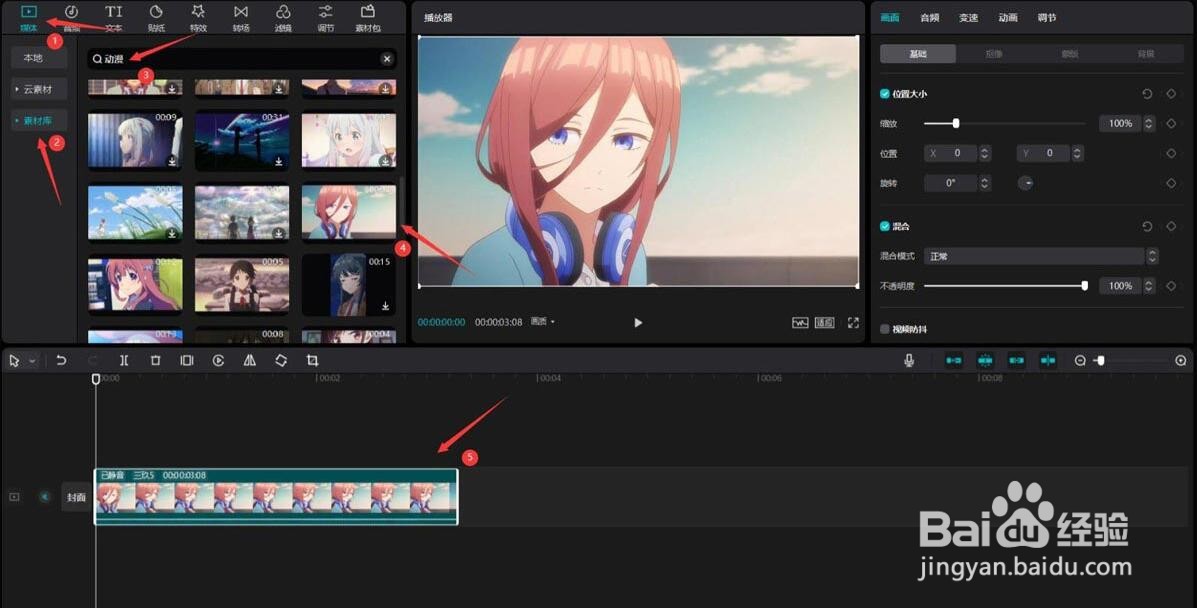
Task: Open the 素材包 material pack tab
Action: pyautogui.click(x=368, y=18)
